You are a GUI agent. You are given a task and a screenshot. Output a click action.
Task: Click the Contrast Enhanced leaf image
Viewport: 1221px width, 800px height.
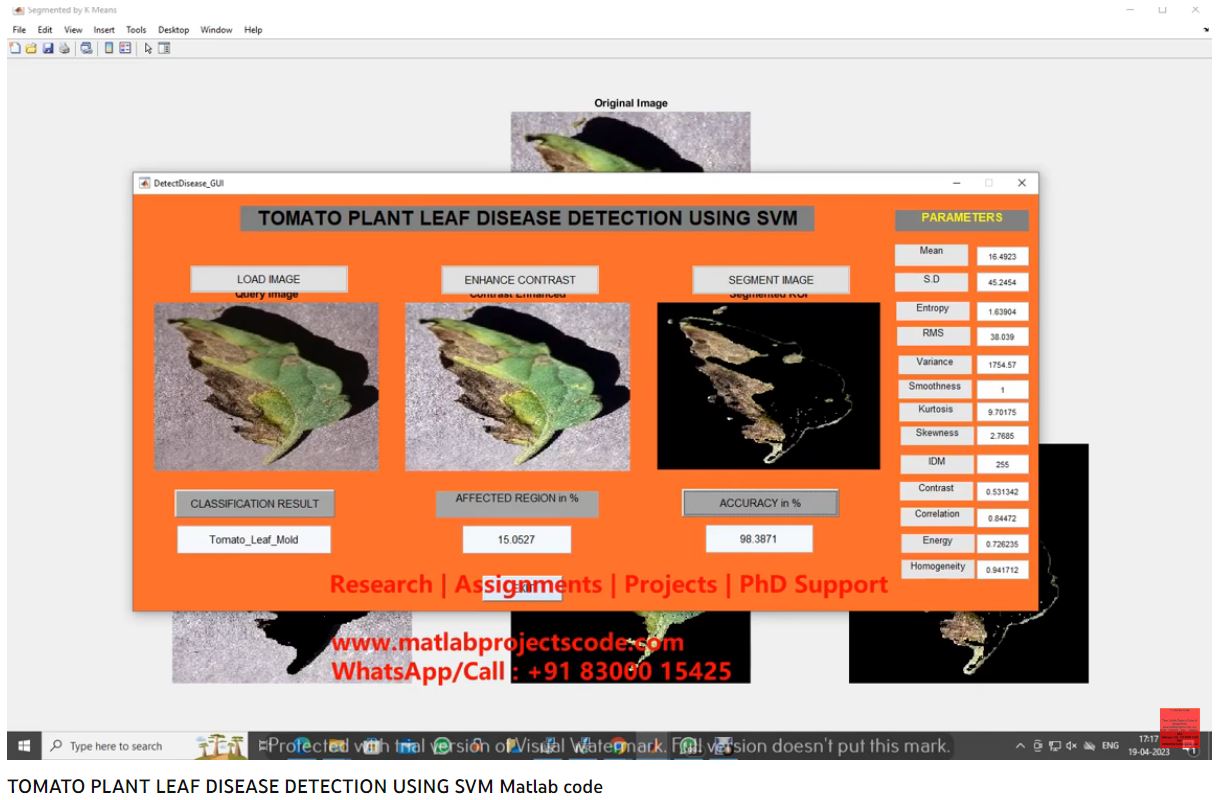click(517, 386)
